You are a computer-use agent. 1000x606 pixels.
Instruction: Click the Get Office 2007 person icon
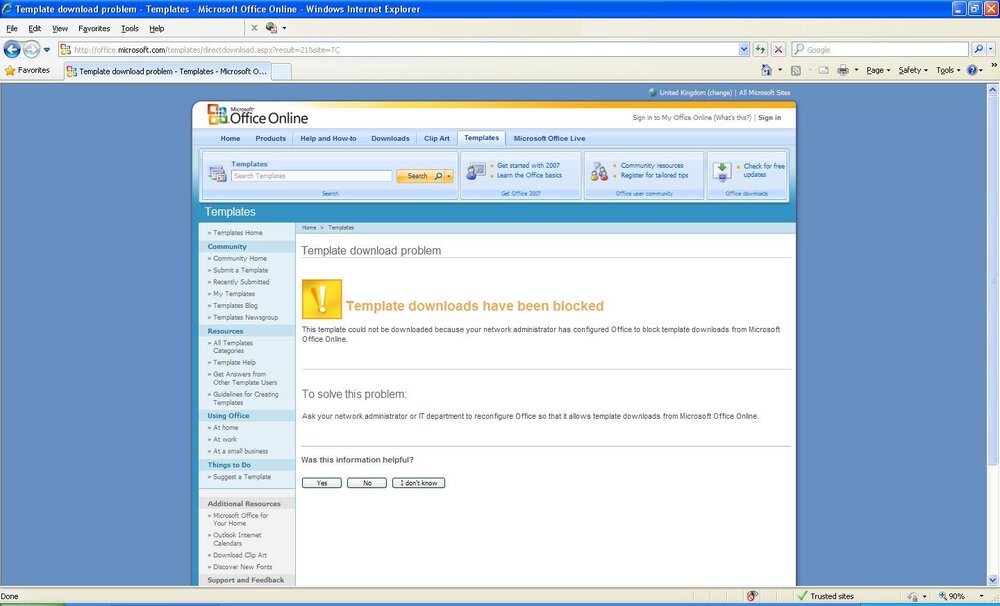[476, 171]
